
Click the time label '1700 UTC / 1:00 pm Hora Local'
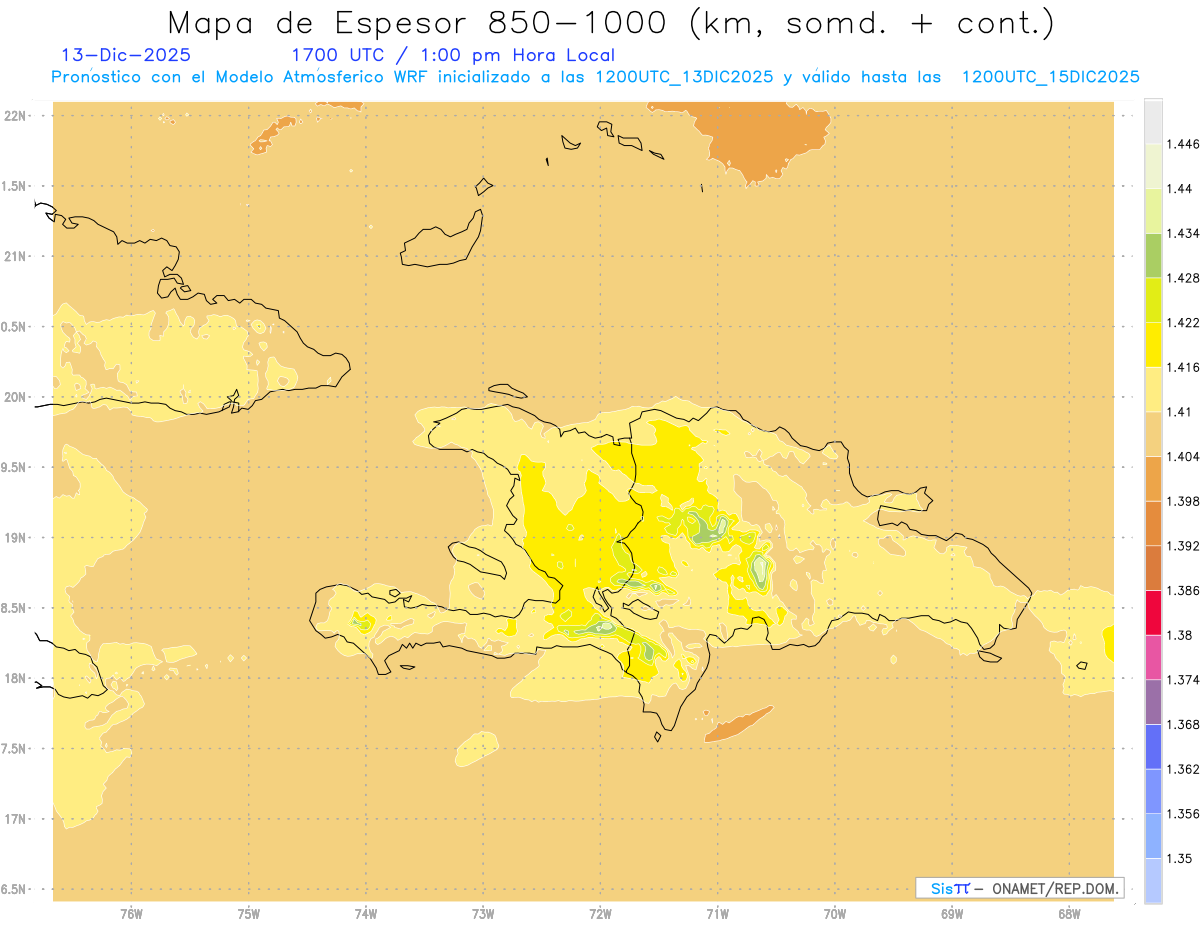tap(453, 56)
